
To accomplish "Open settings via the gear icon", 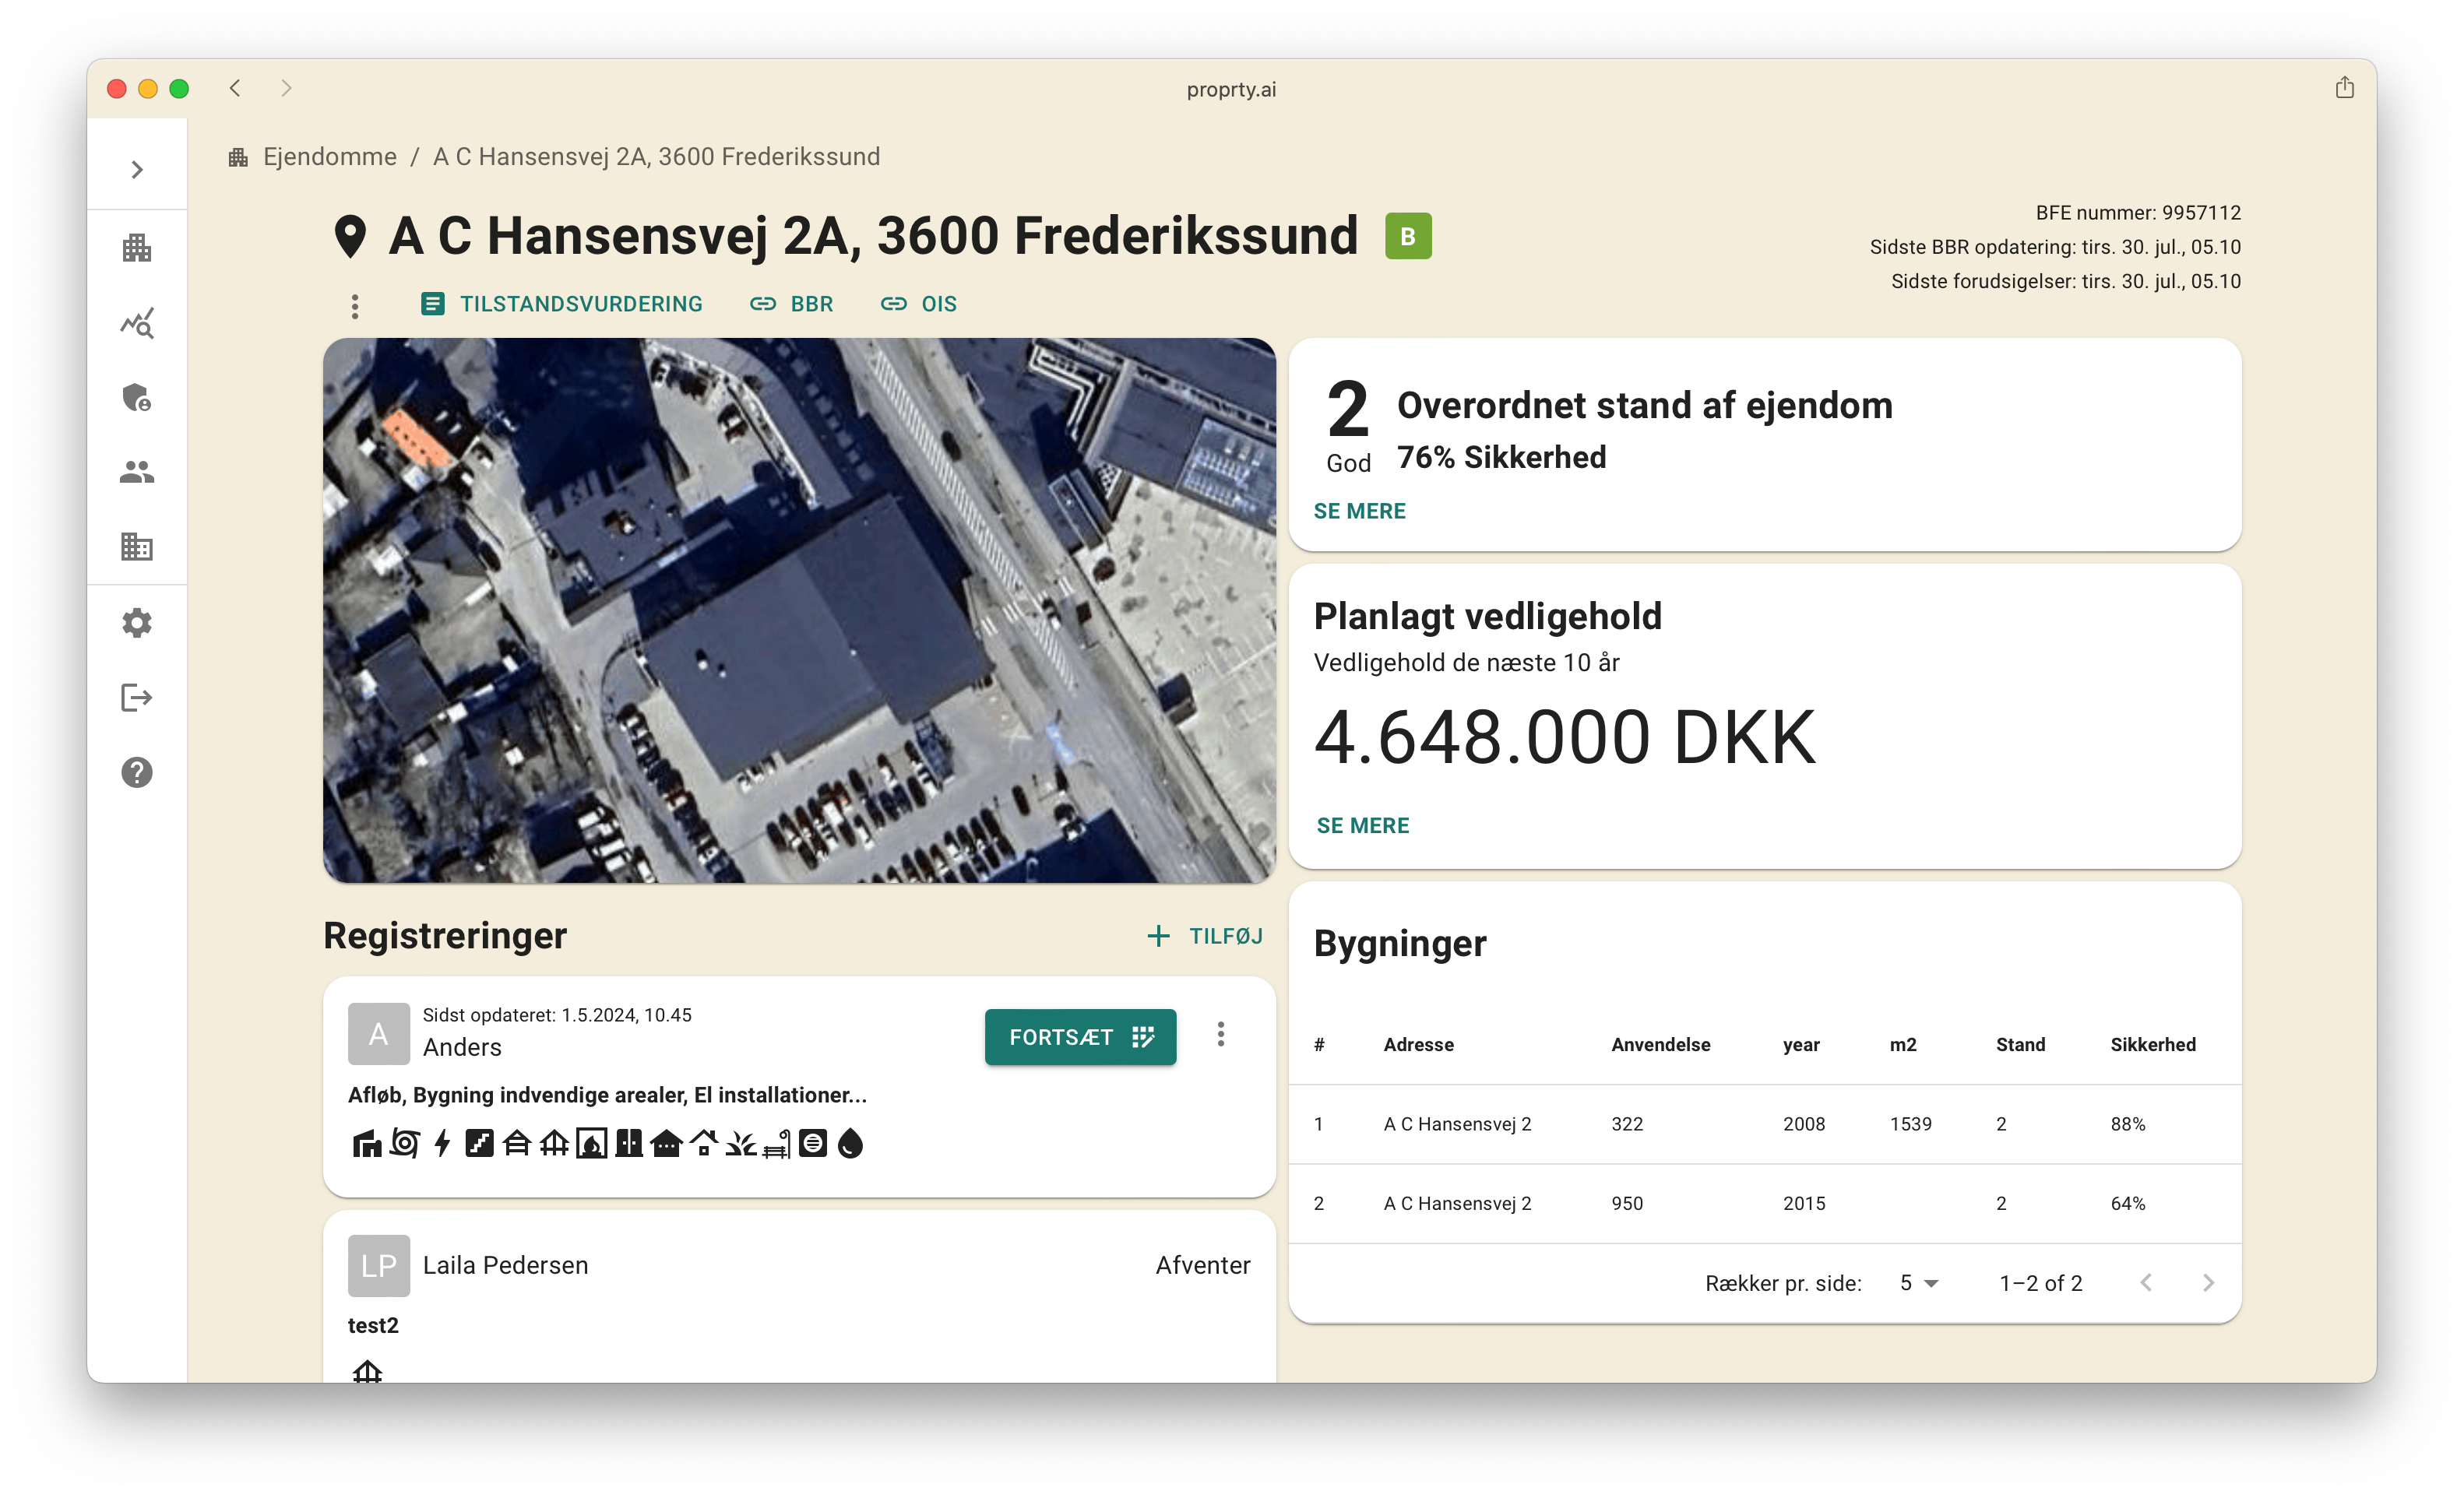I will point(137,622).
